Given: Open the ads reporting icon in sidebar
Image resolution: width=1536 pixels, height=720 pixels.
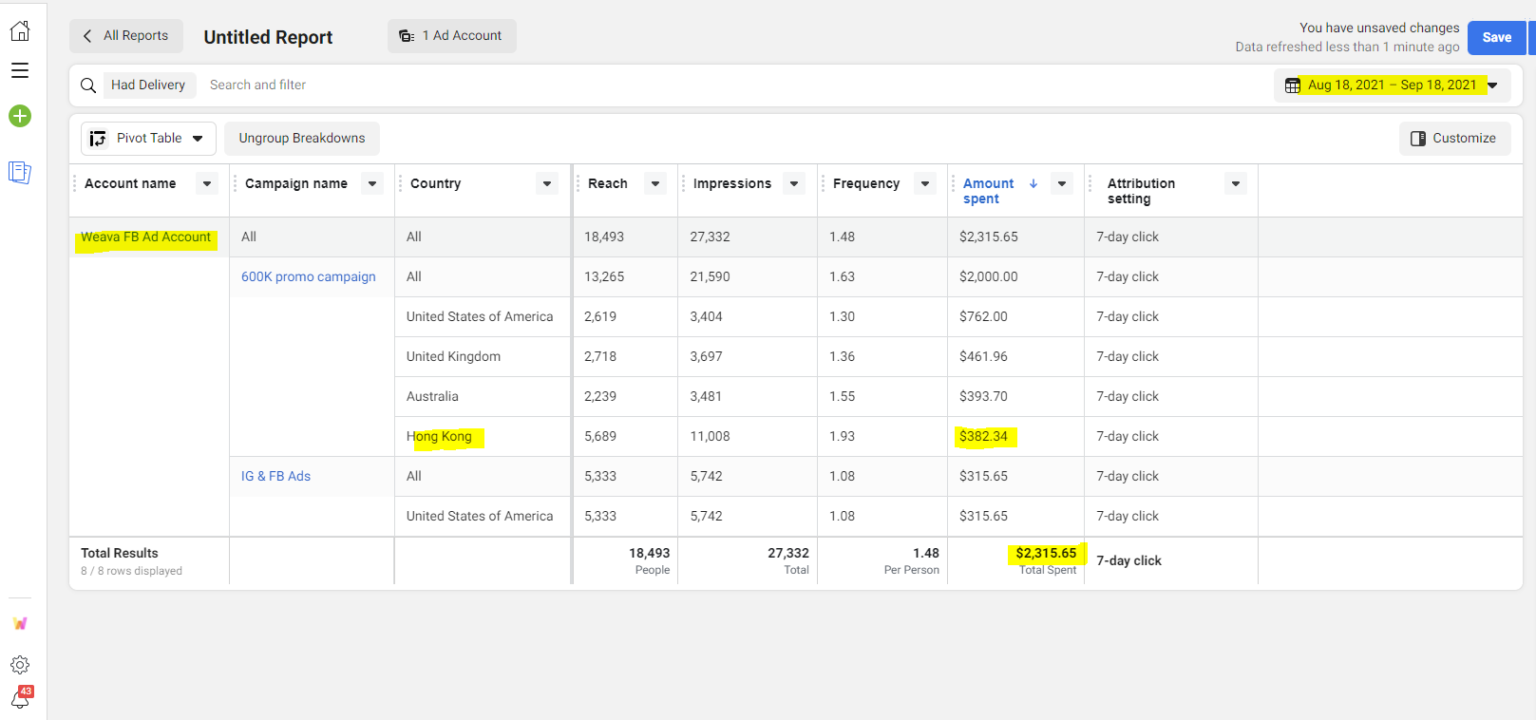Looking at the screenshot, I should [20, 172].
